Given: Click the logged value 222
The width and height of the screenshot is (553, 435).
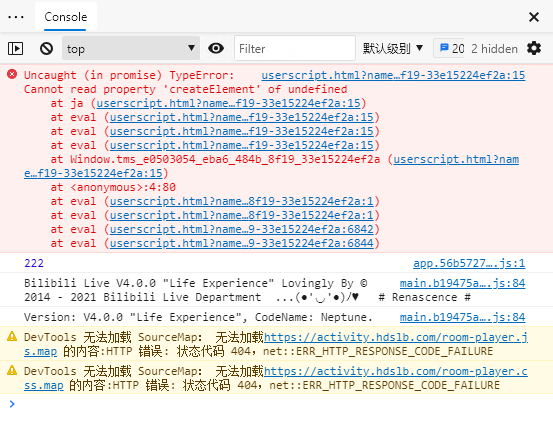Looking at the screenshot, I should [x=34, y=263].
